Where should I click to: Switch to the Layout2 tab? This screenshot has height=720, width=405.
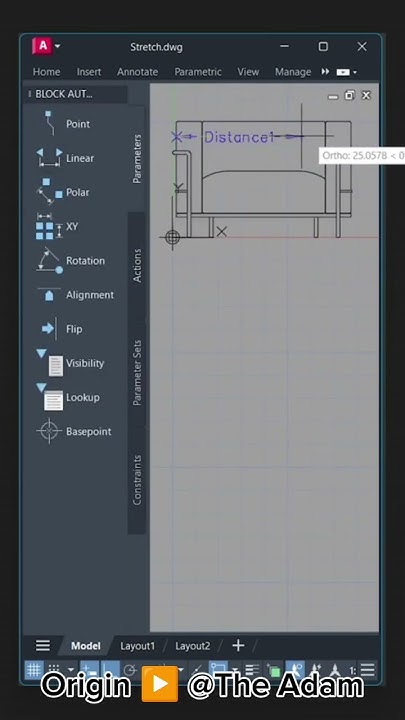pos(192,646)
